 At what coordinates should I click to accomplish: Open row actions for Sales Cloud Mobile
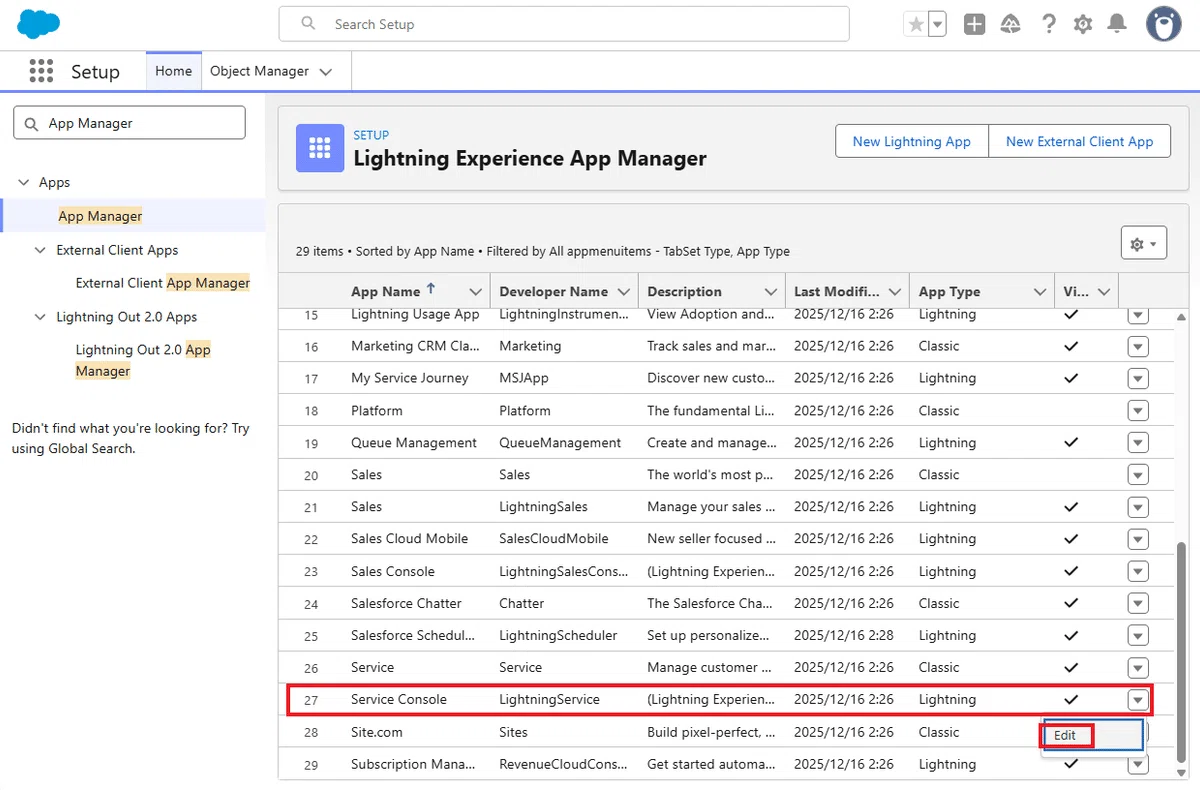click(x=1138, y=539)
